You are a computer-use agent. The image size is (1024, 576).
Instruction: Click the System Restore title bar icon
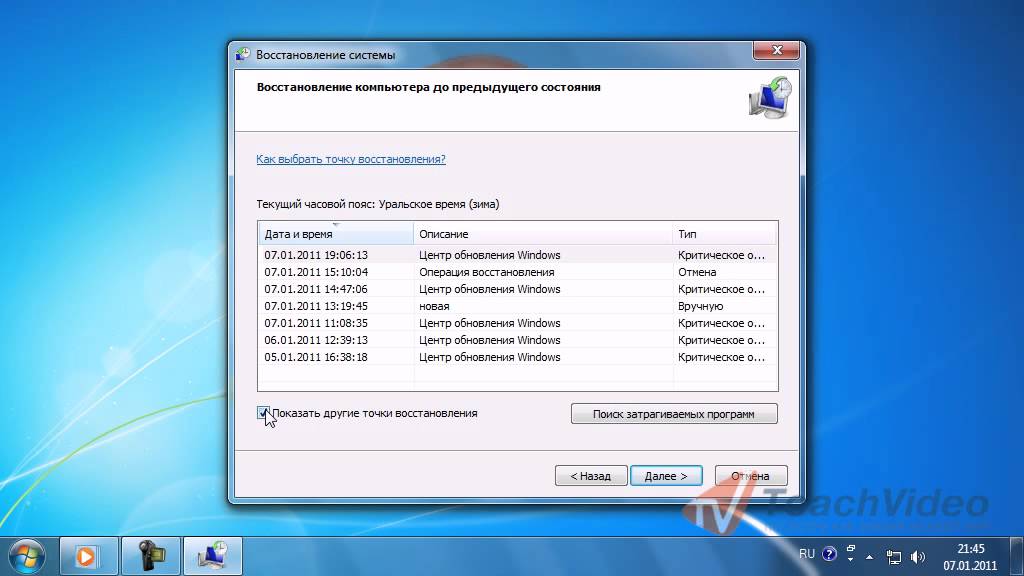click(243, 54)
